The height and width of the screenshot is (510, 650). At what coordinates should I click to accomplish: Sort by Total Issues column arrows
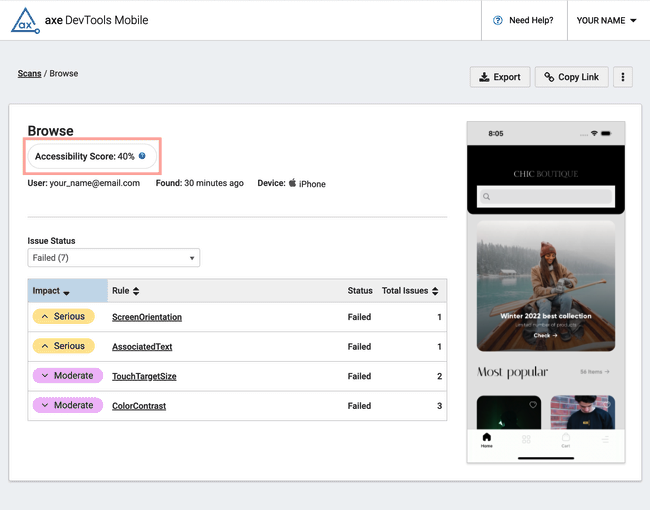tap(435, 291)
